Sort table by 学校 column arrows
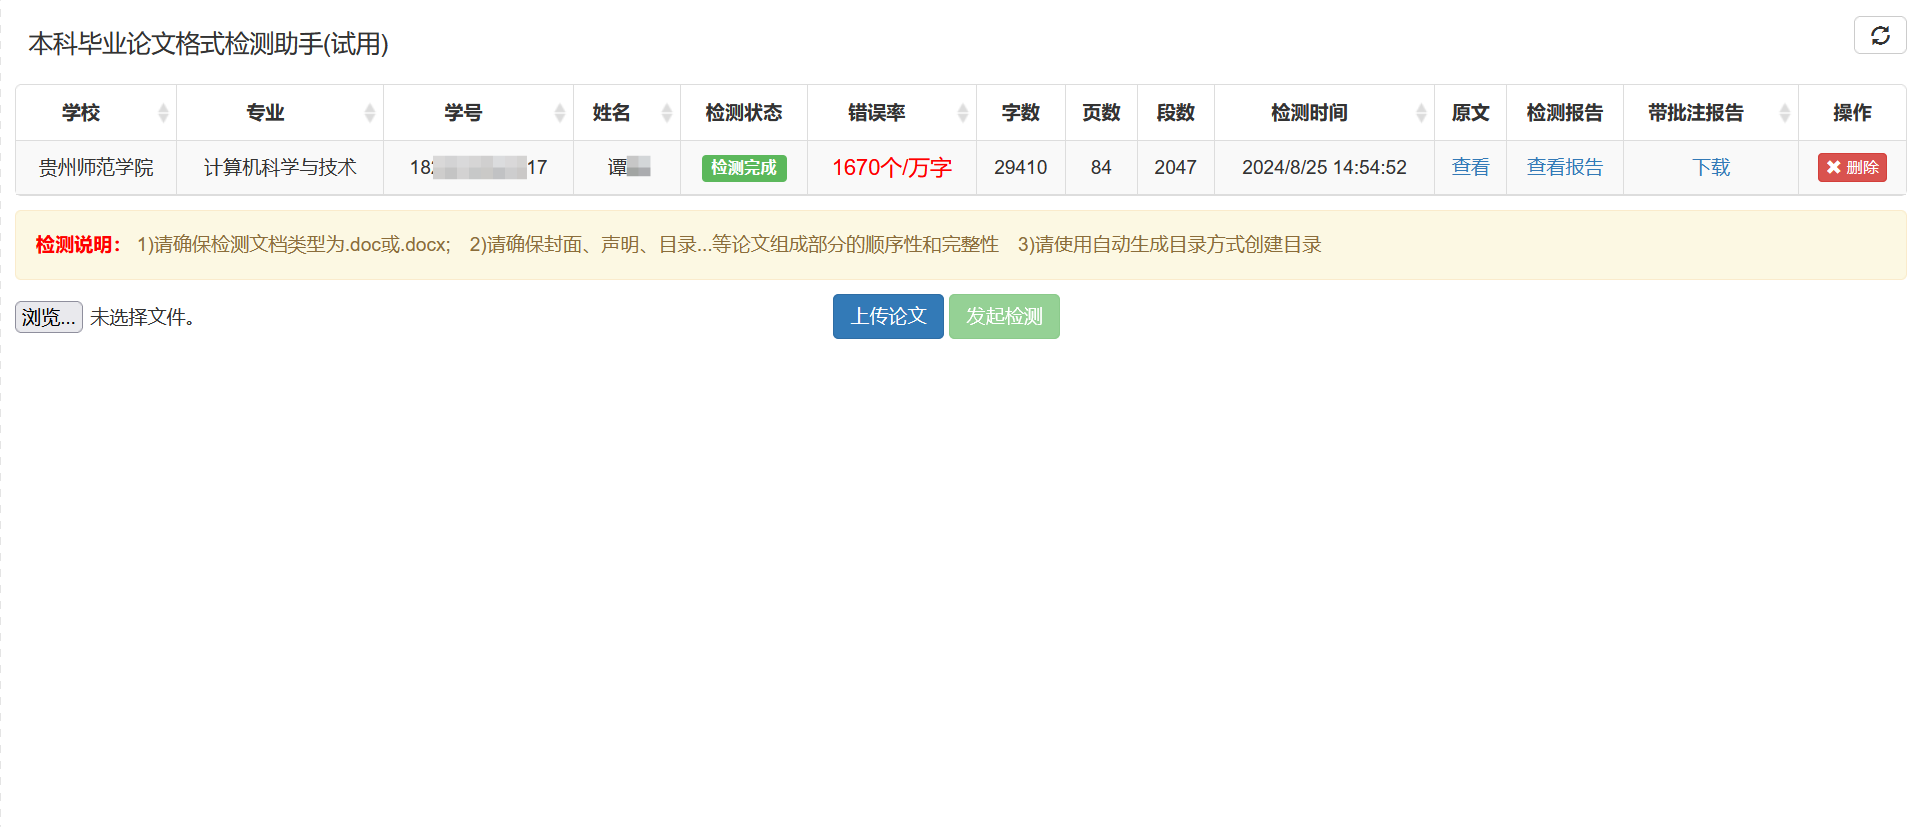1919x827 pixels. pos(163,113)
